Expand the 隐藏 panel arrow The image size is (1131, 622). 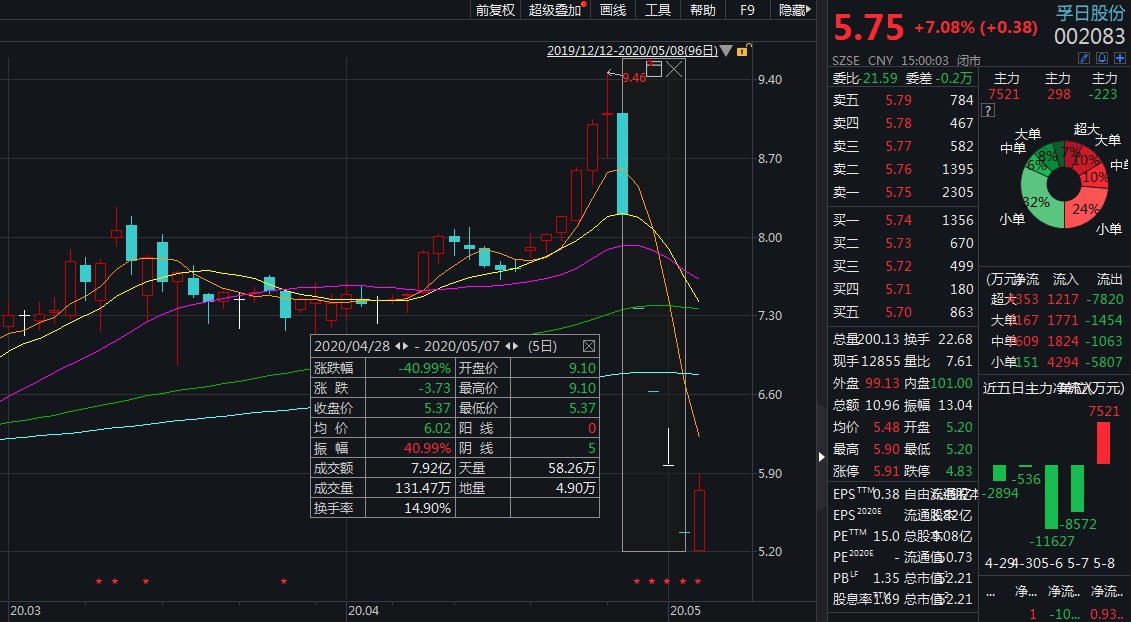809,10
